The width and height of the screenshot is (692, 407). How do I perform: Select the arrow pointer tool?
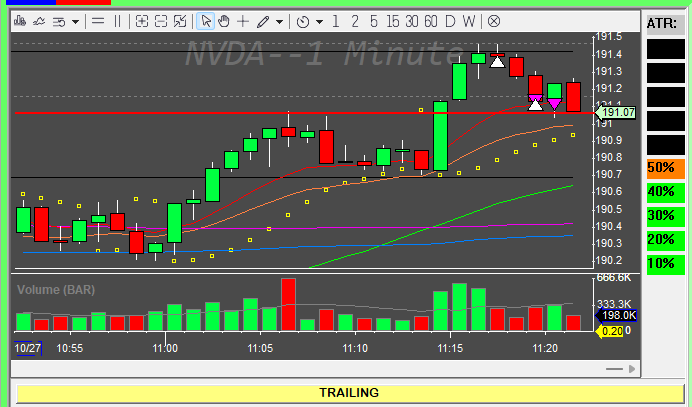[206, 21]
